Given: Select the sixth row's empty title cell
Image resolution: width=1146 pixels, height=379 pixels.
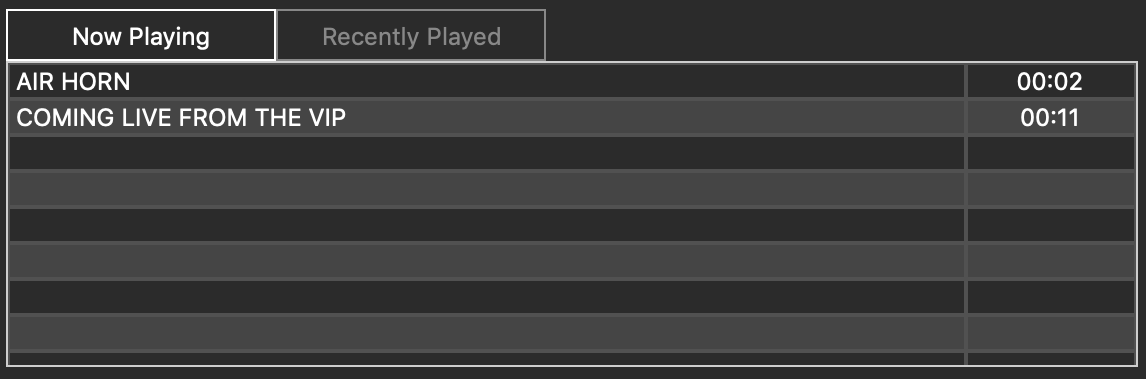Looking at the screenshot, I should [x=487, y=260].
